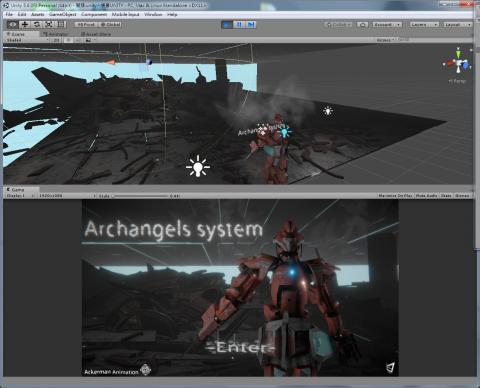Click the cloud services icon
The image size is (480, 388).
[363, 25]
